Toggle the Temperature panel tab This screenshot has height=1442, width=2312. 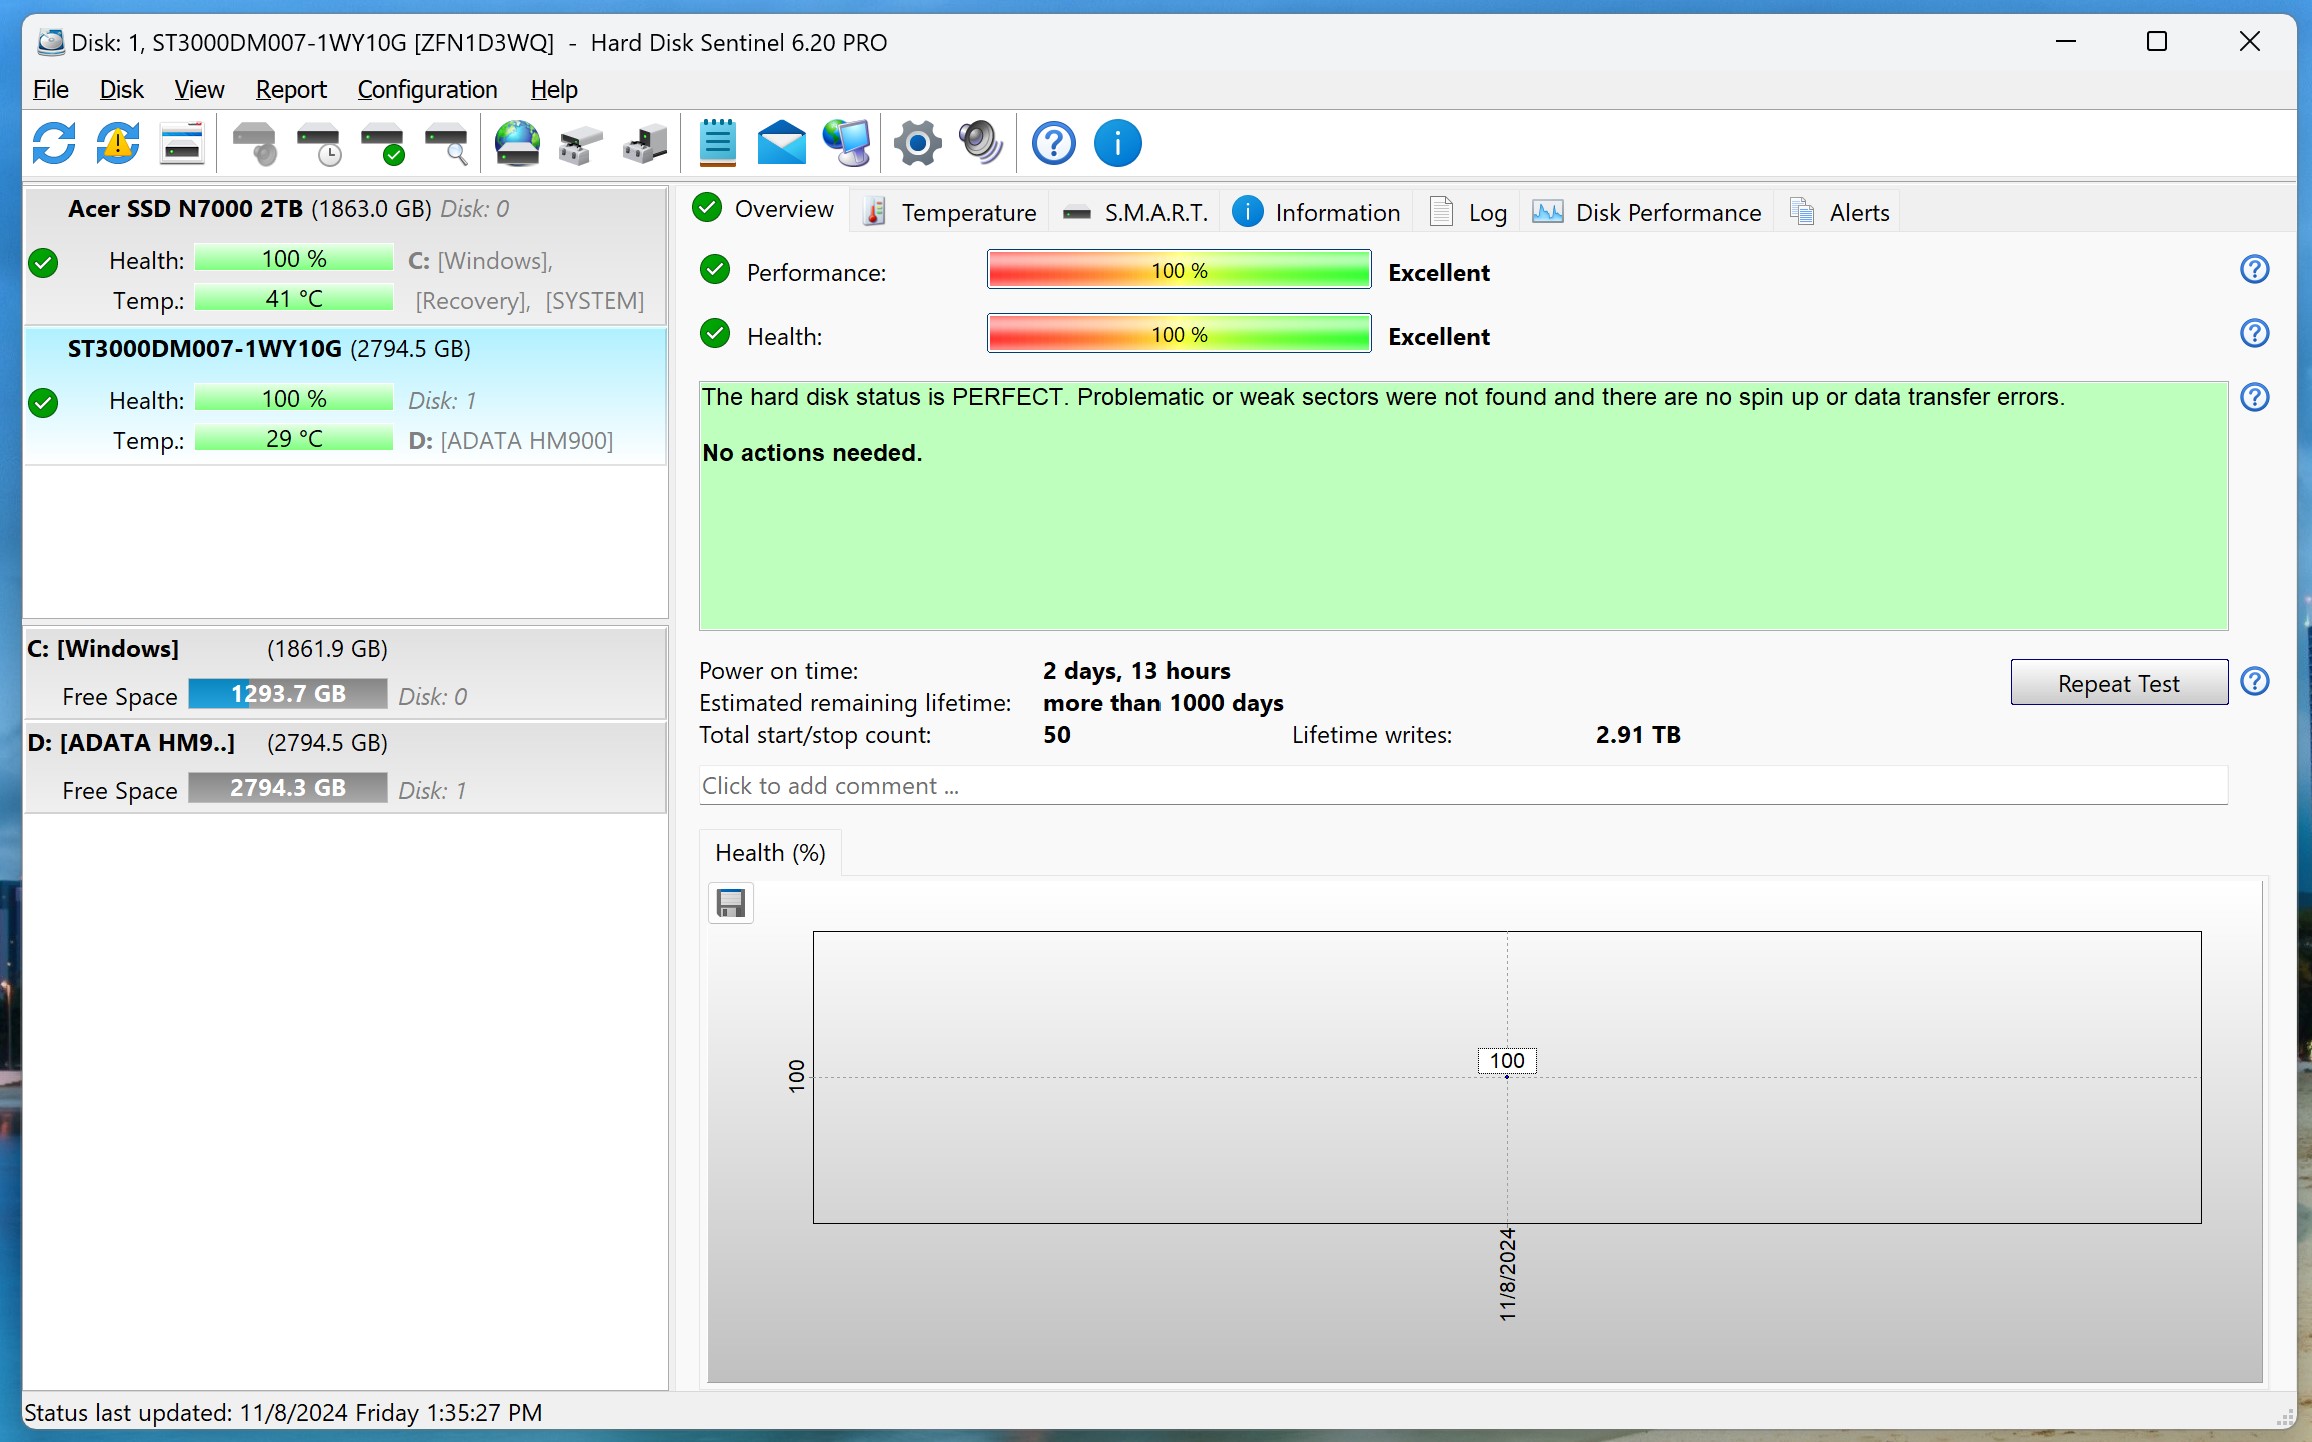tap(963, 211)
